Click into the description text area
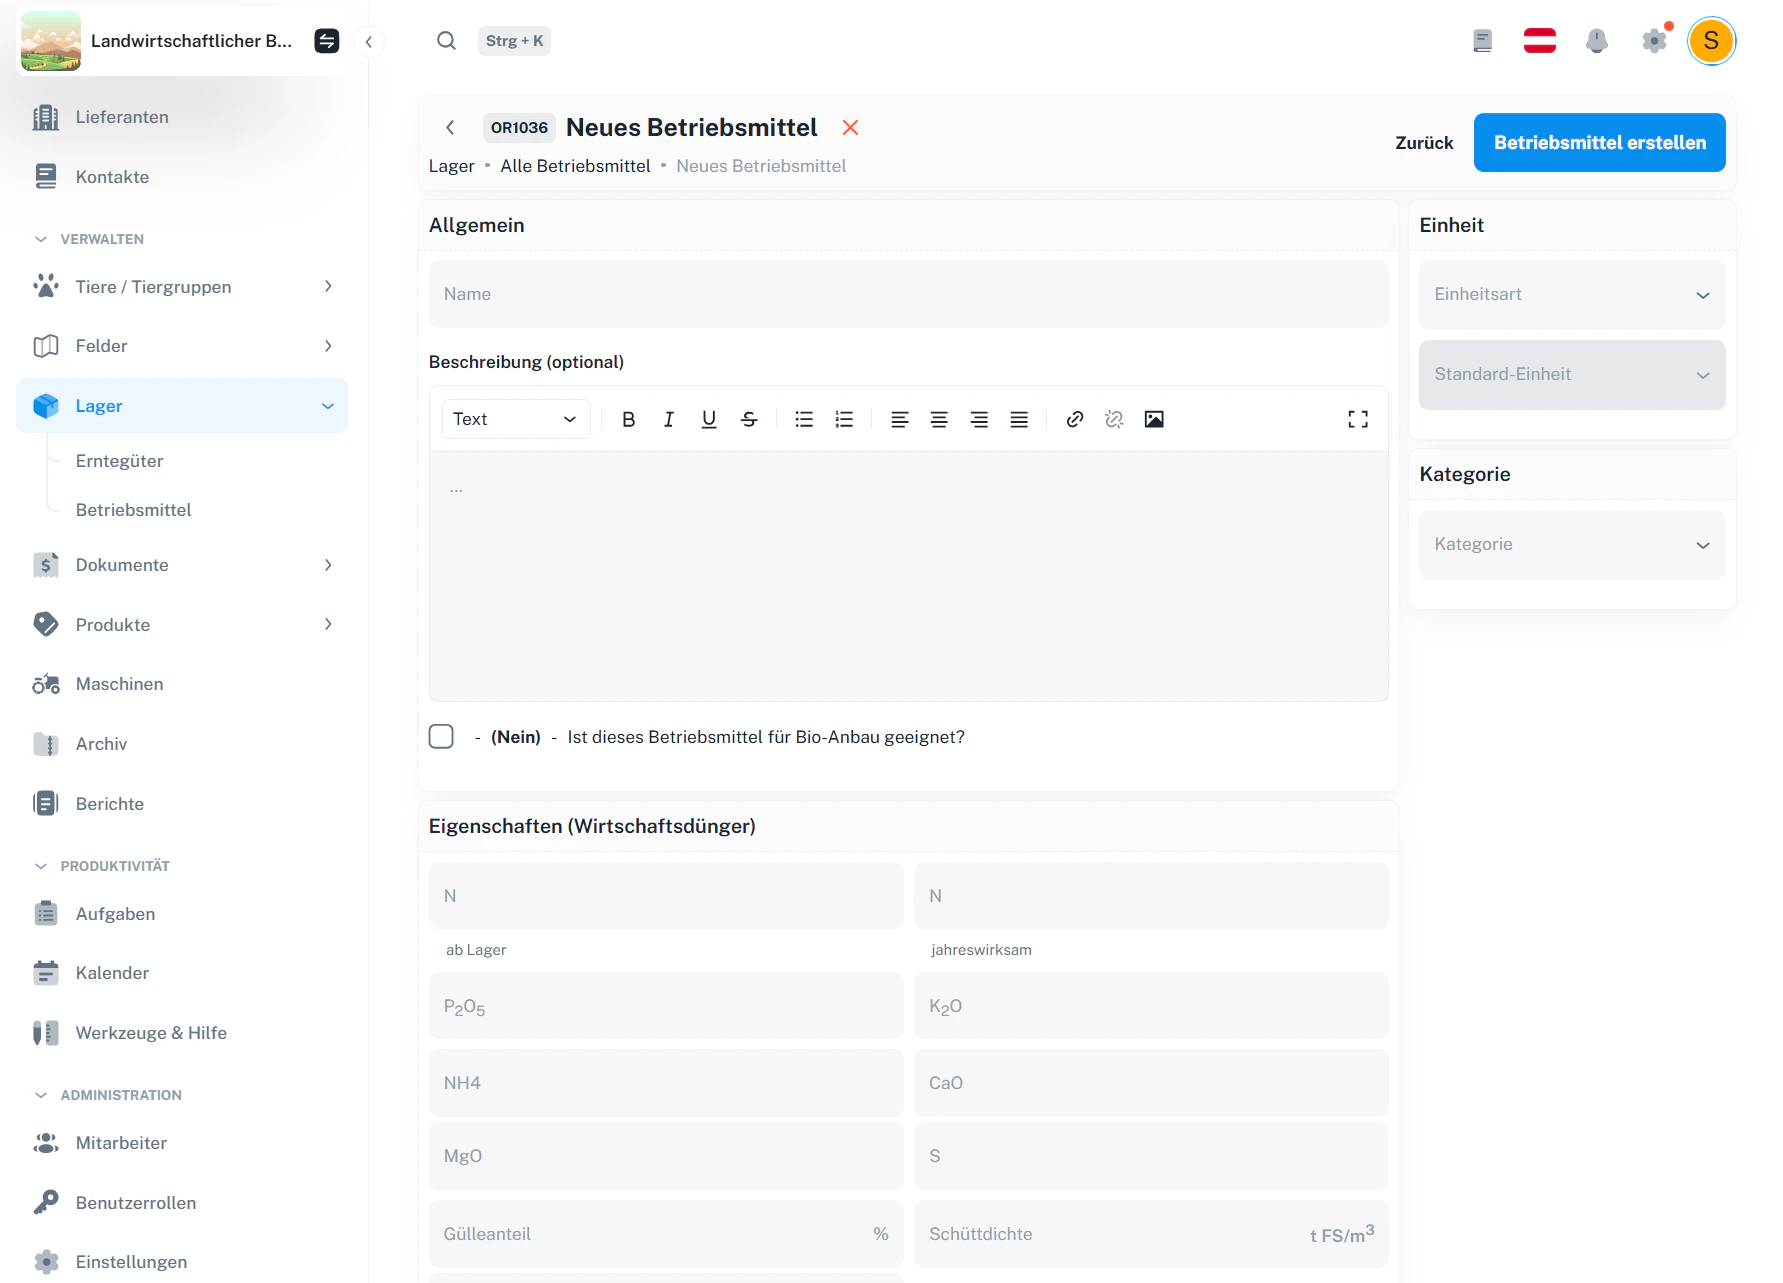This screenshot has height=1283, width=1783. click(x=908, y=576)
